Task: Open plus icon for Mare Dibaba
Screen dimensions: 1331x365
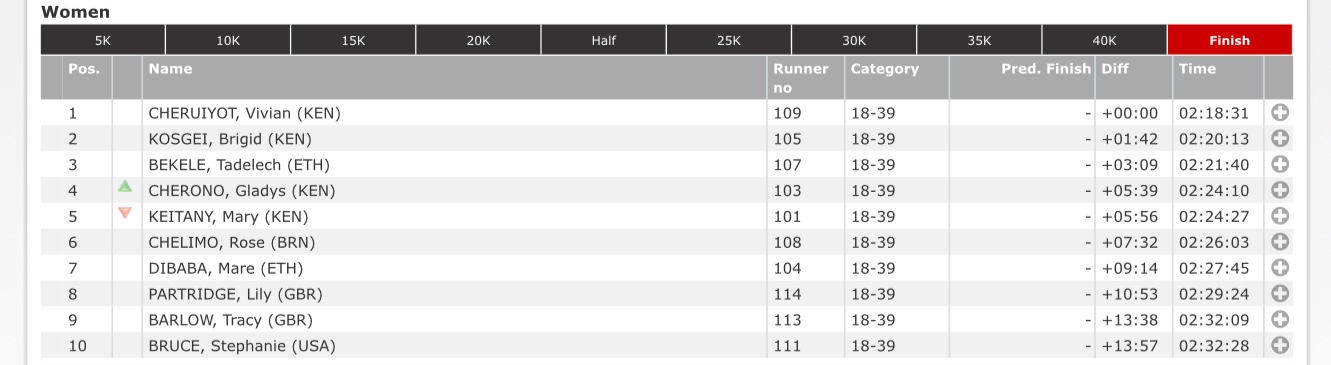Action: pyautogui.click(x=1279, y=268)
